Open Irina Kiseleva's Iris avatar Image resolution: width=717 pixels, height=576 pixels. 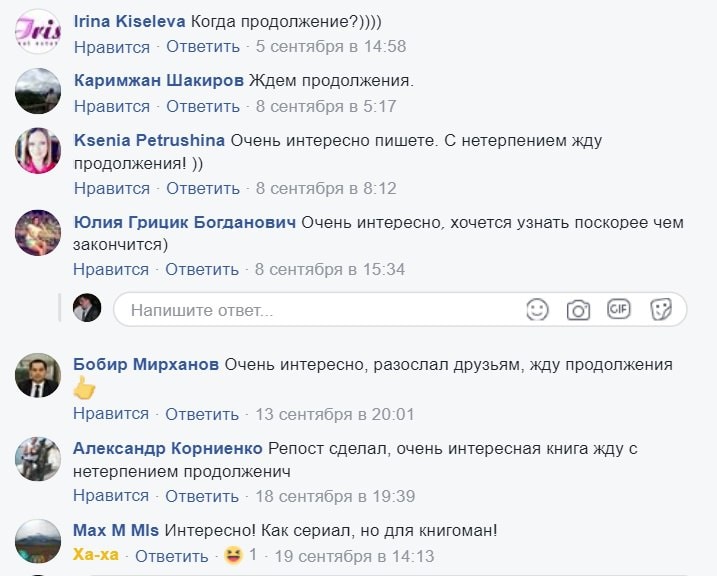38,32
